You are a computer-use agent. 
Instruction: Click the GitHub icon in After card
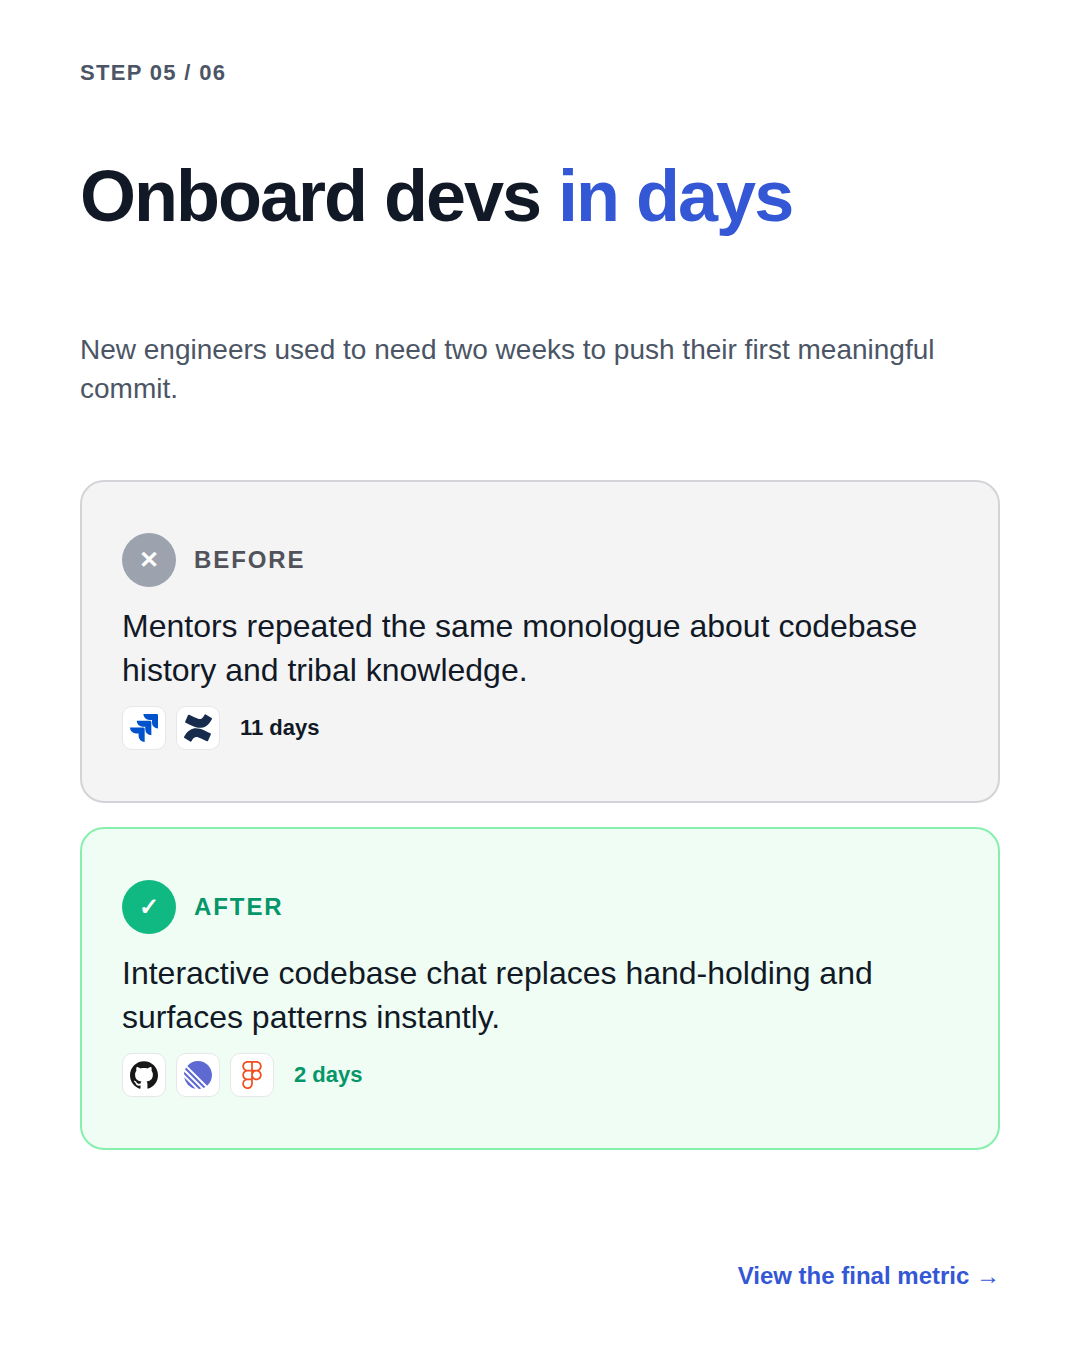(x=144, y=1075)
